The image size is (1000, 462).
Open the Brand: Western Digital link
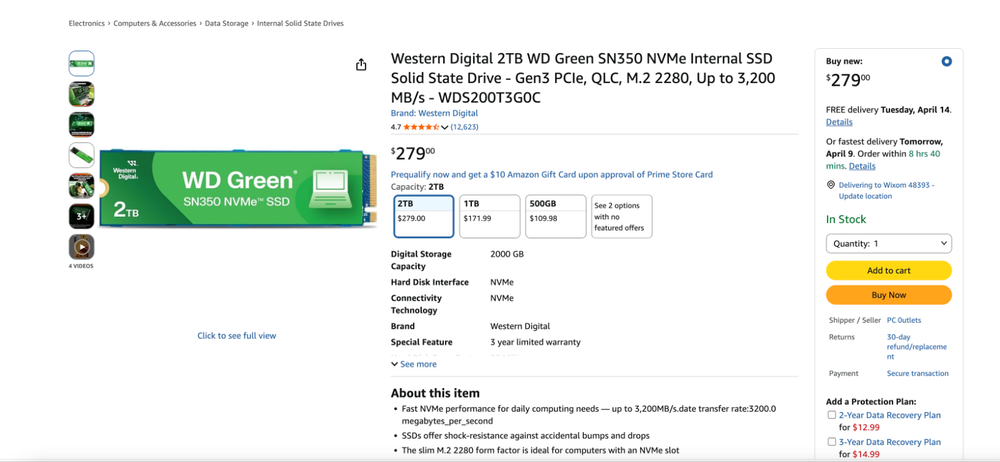click(434, 114)
